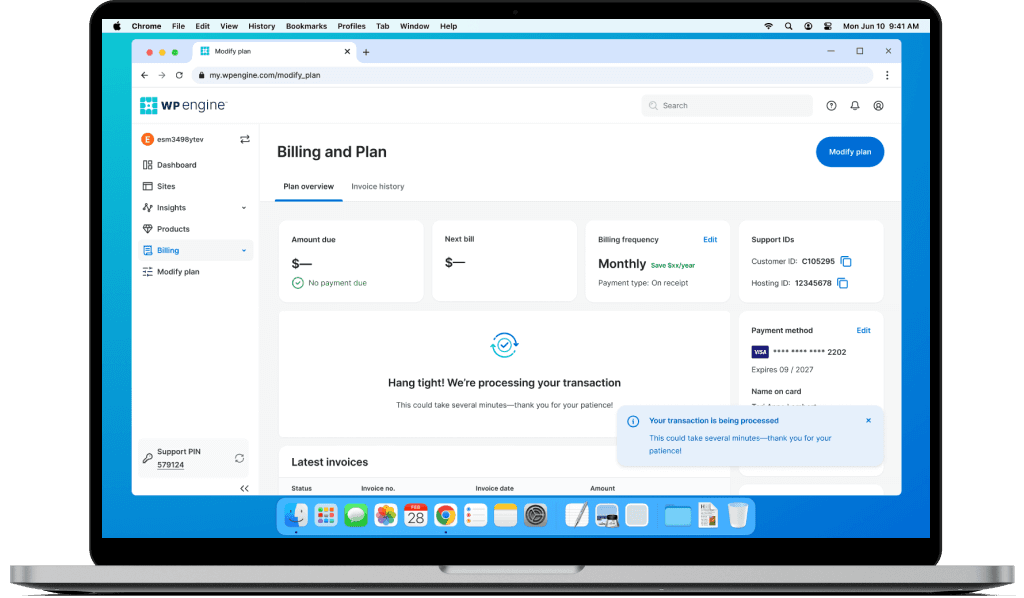Open the notifications bell
Image resolution: width=1024 pixels, height=598 pixels.
coord(855,106)
